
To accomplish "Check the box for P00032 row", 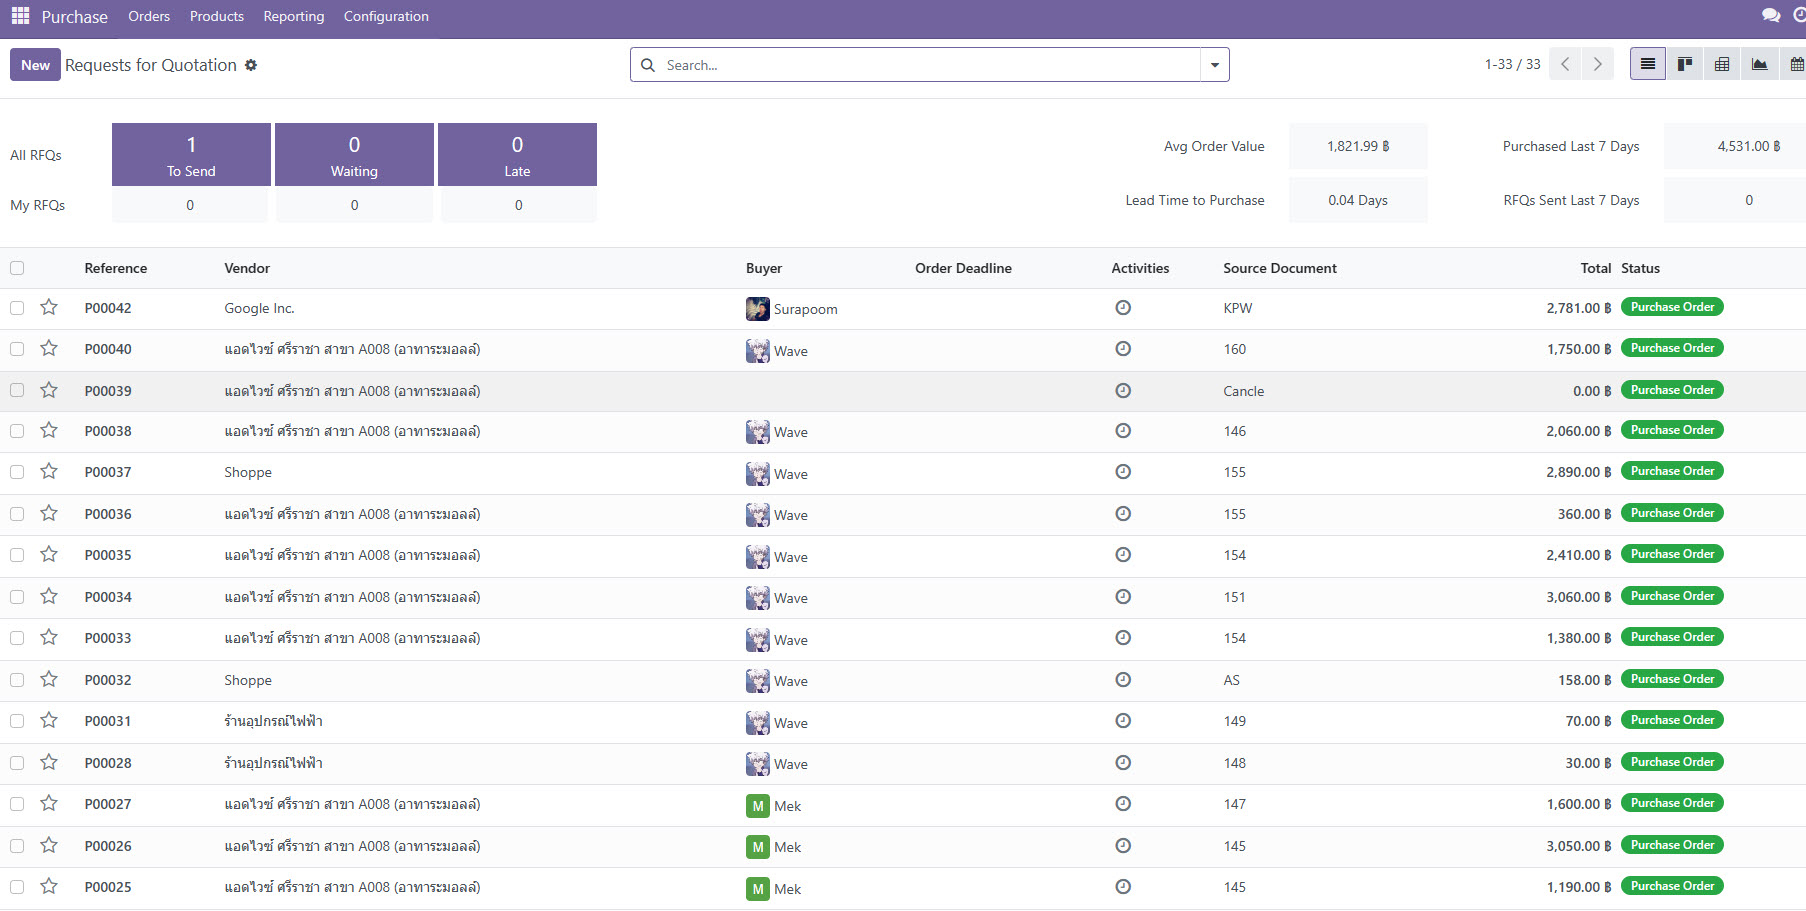I will (17, 680).
